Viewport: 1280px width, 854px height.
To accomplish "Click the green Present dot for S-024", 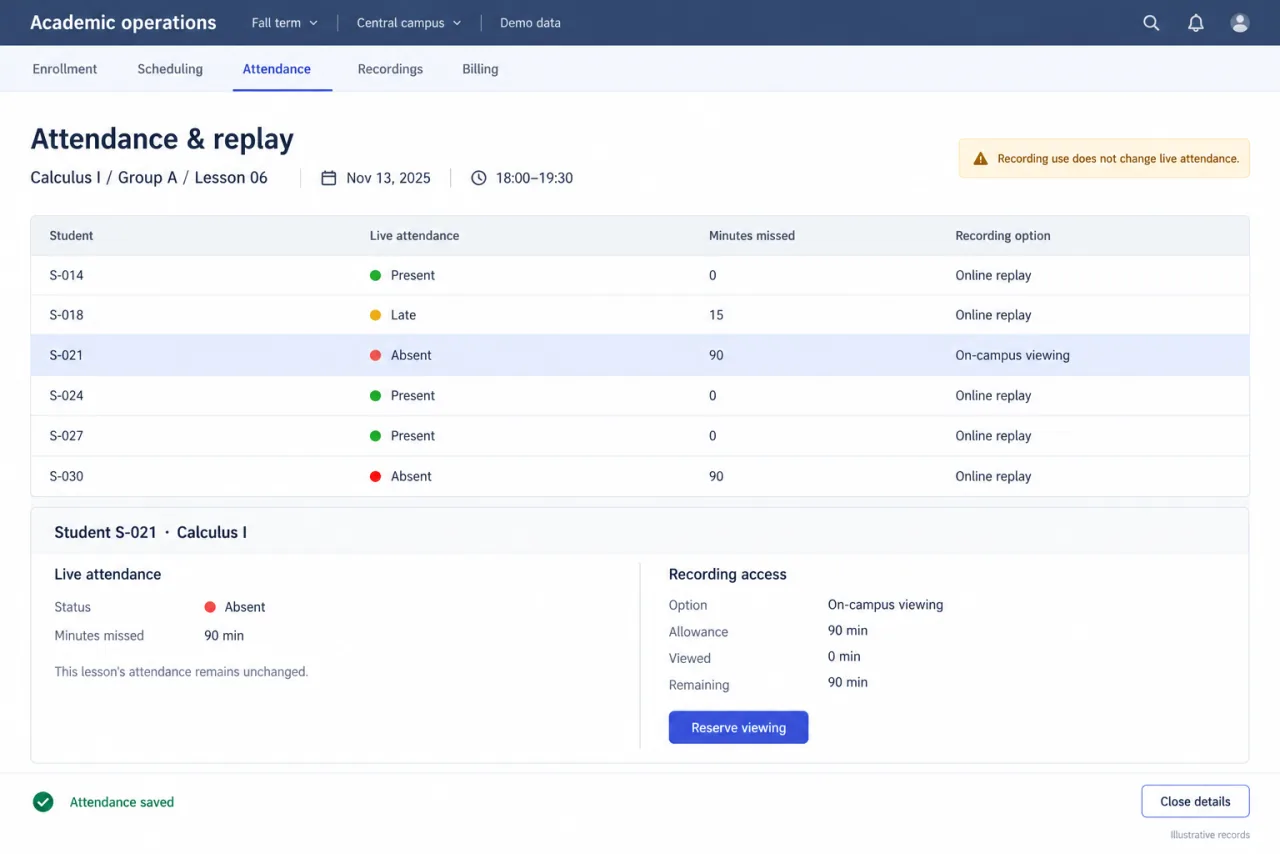I will [x=376, y=396].
